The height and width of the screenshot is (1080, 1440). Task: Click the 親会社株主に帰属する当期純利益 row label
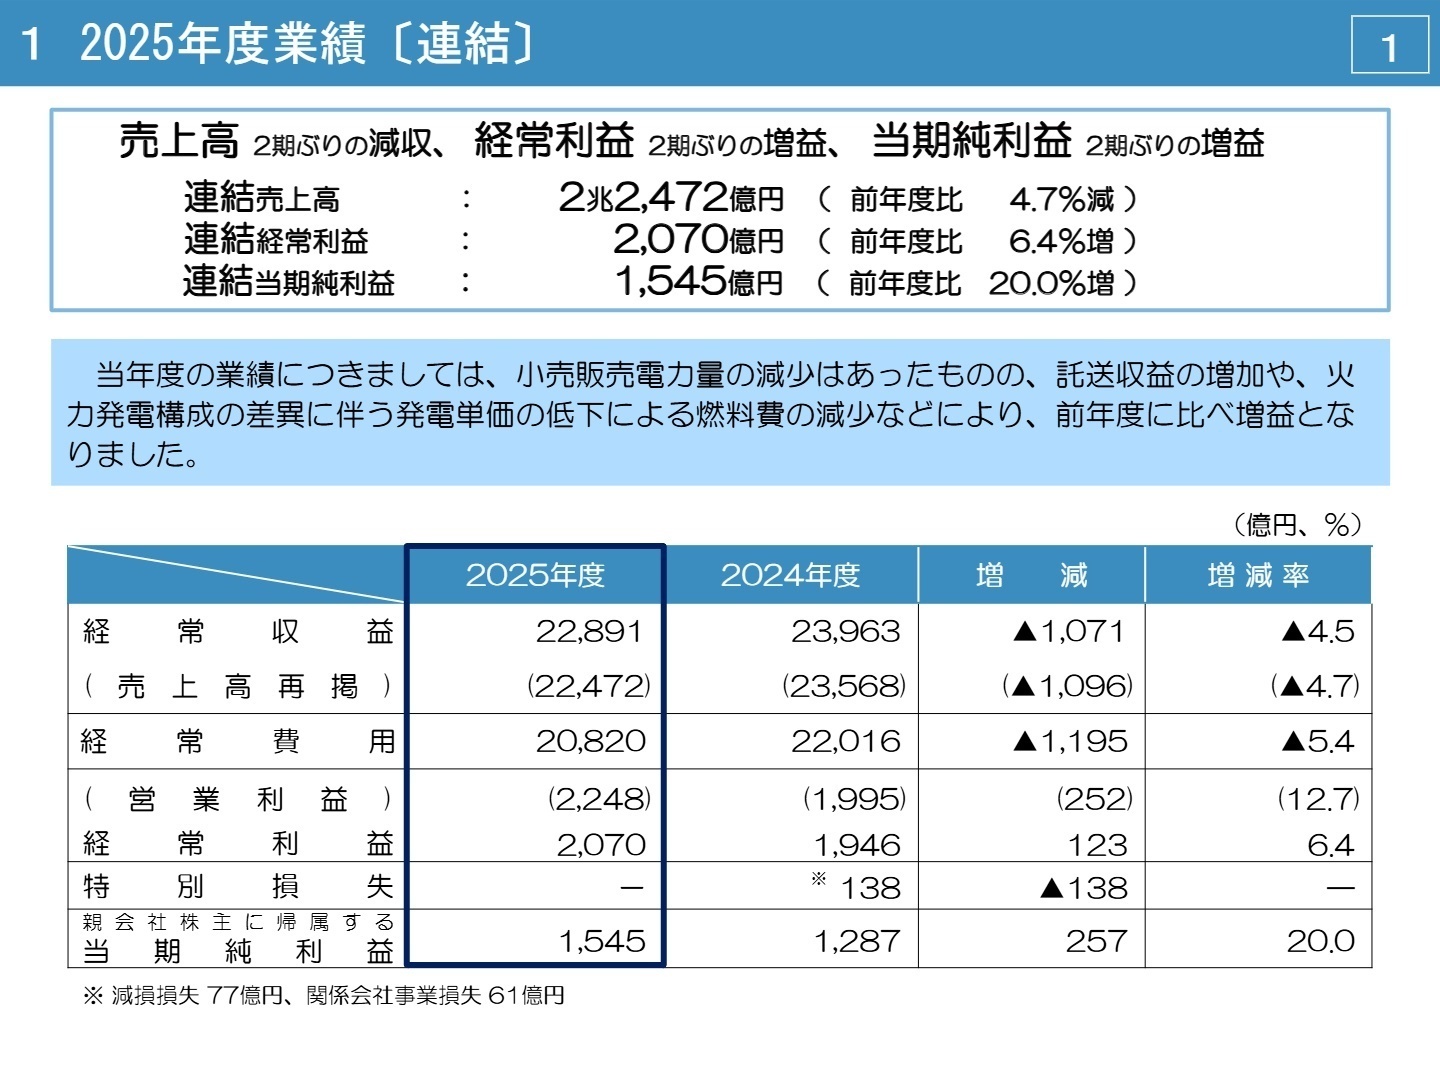pyautogui.click(x=238, y=938)
